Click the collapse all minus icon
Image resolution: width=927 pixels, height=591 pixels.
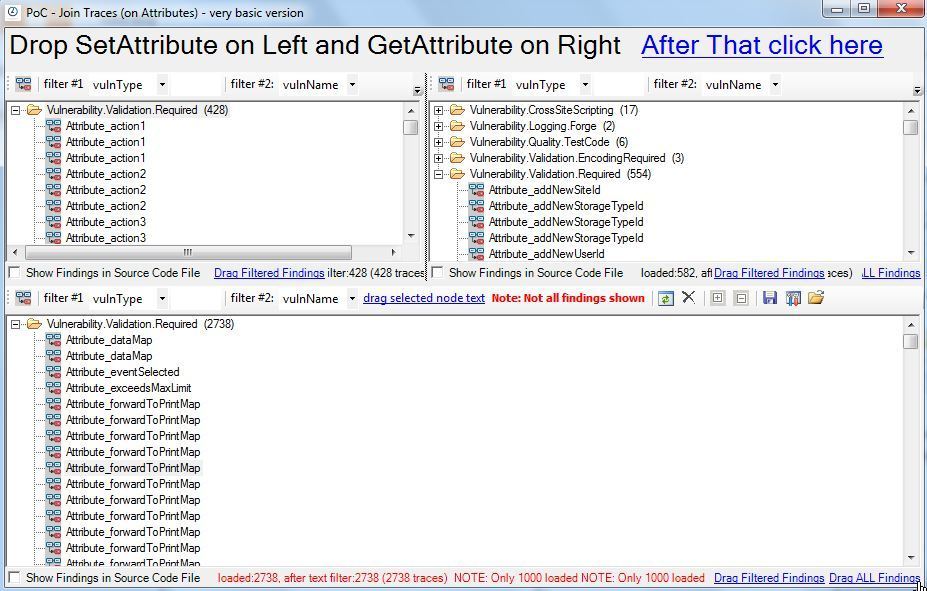(741, 298)
